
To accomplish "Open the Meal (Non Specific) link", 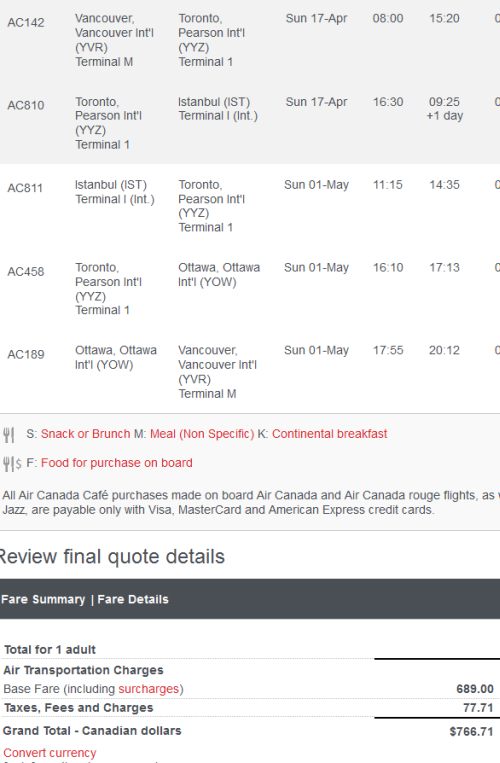I will click(x=202, y=434).
